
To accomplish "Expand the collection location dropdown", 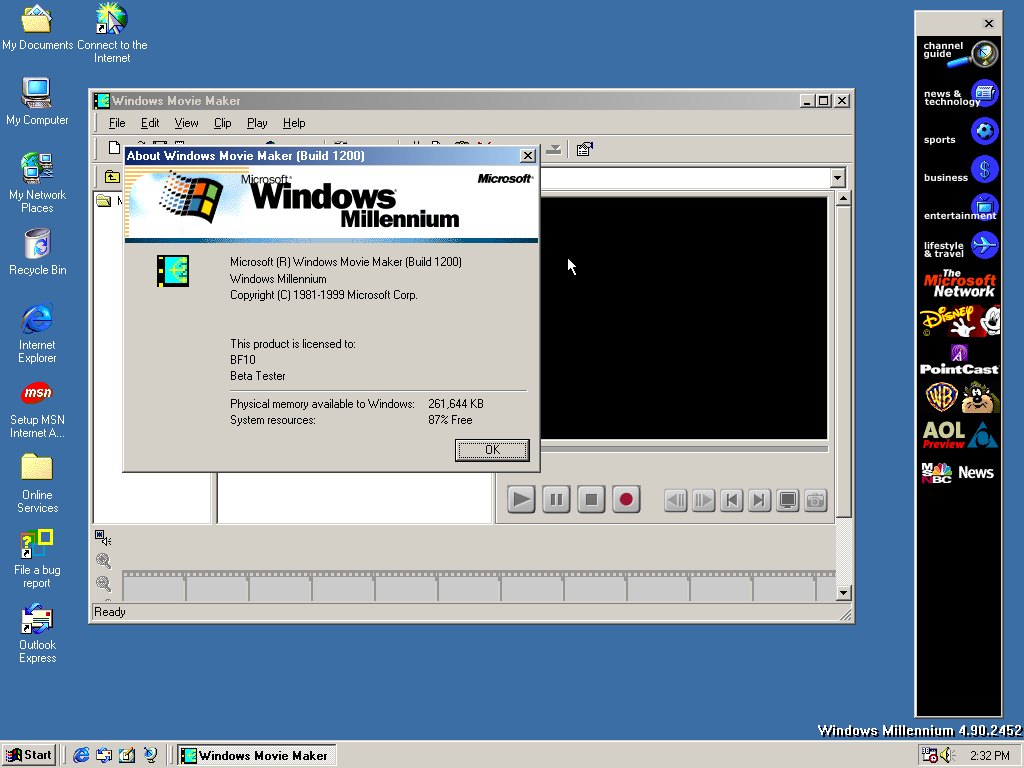I will (x=837, y=177).
